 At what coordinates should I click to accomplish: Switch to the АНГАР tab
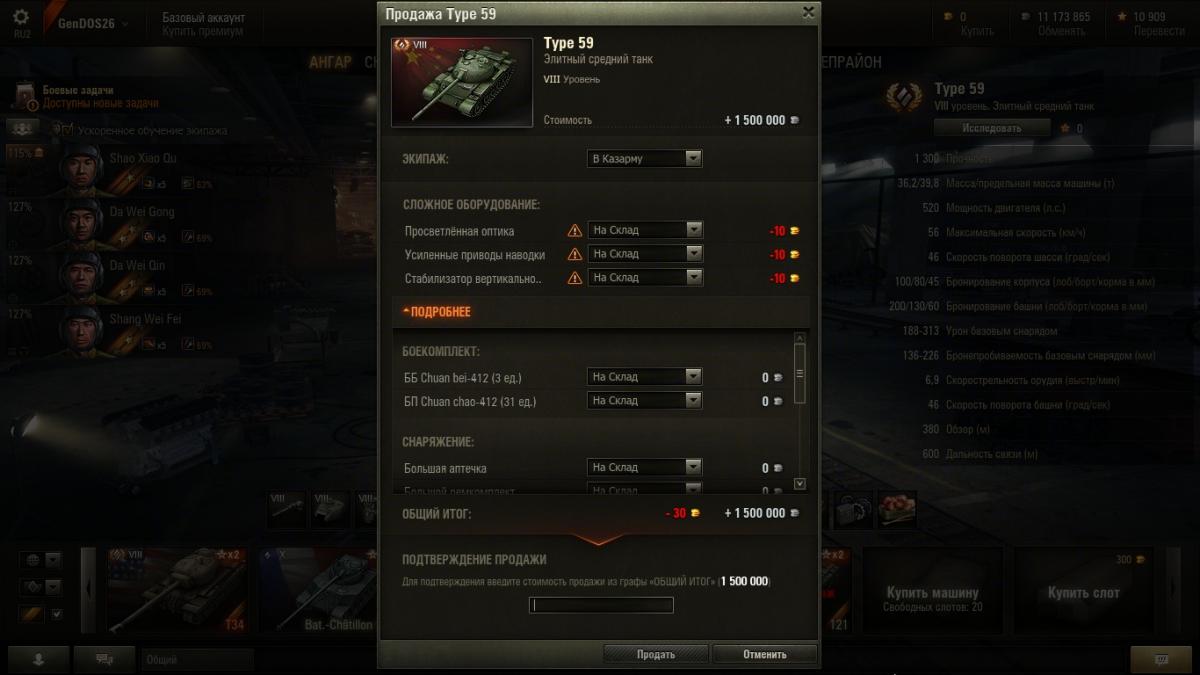tap(330, 62)
